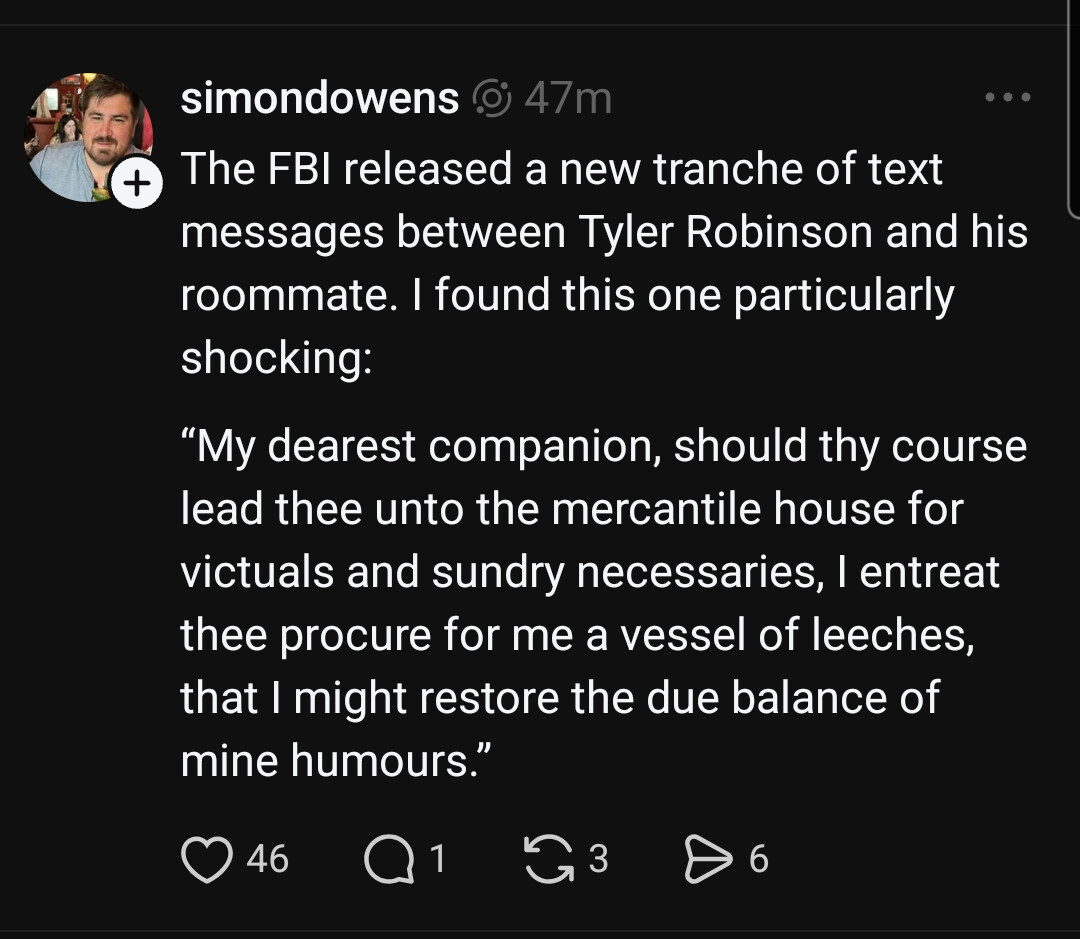Image resolution: width=1080 pixels, height=939 pixels.
Task: Click the 47m timestamp
Action: tap(567, 99)
